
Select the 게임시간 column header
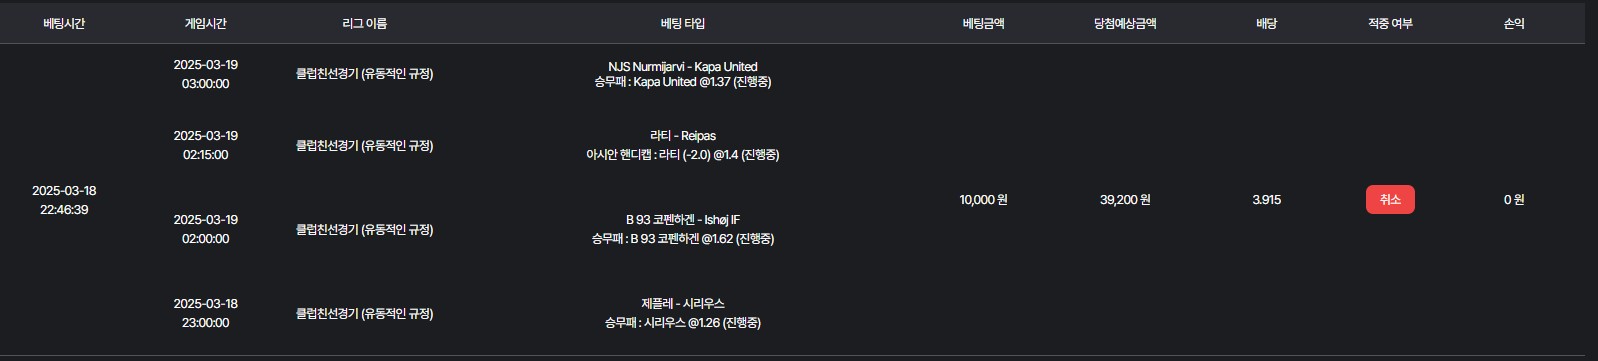click(x=206, y=23)
